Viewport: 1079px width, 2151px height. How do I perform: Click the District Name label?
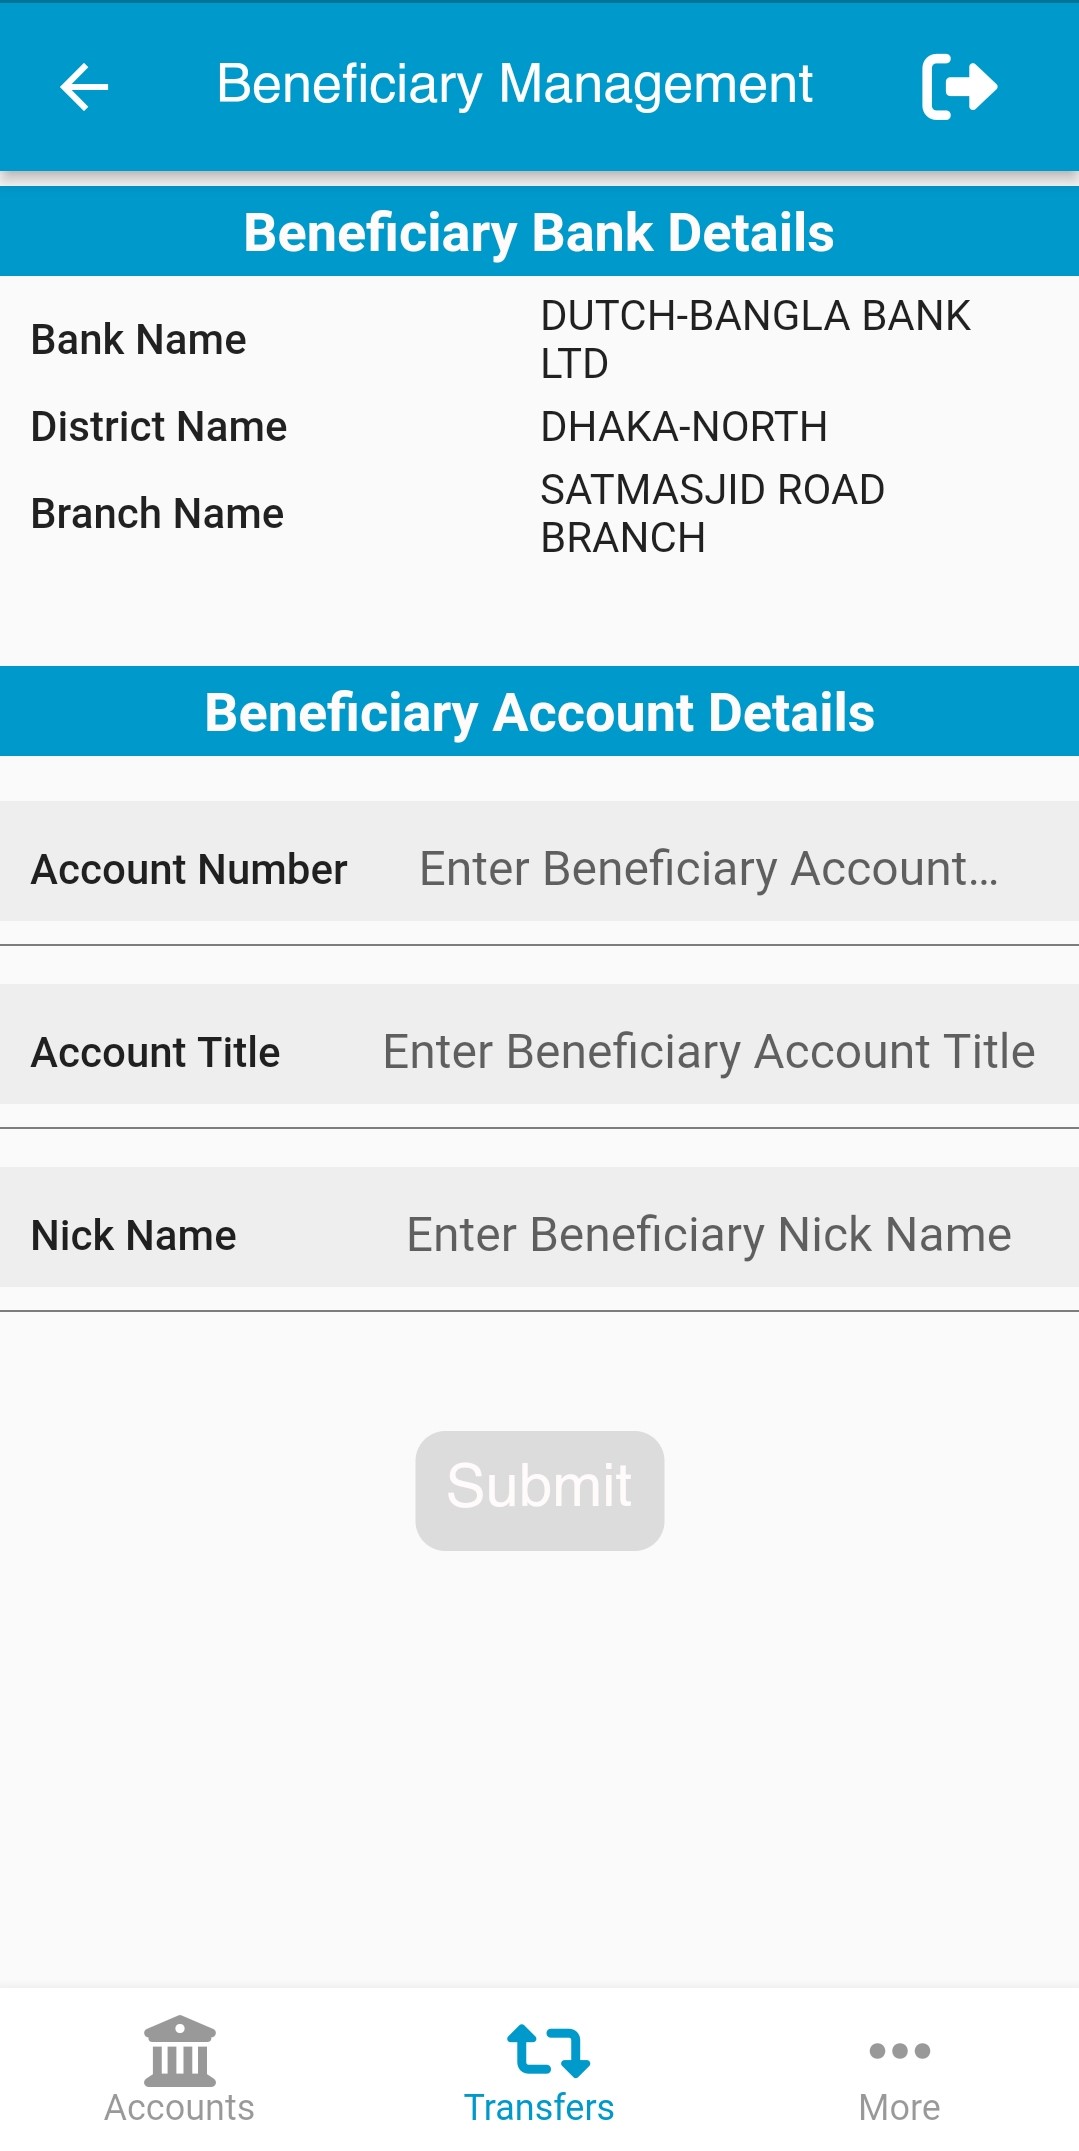(159, 427)
